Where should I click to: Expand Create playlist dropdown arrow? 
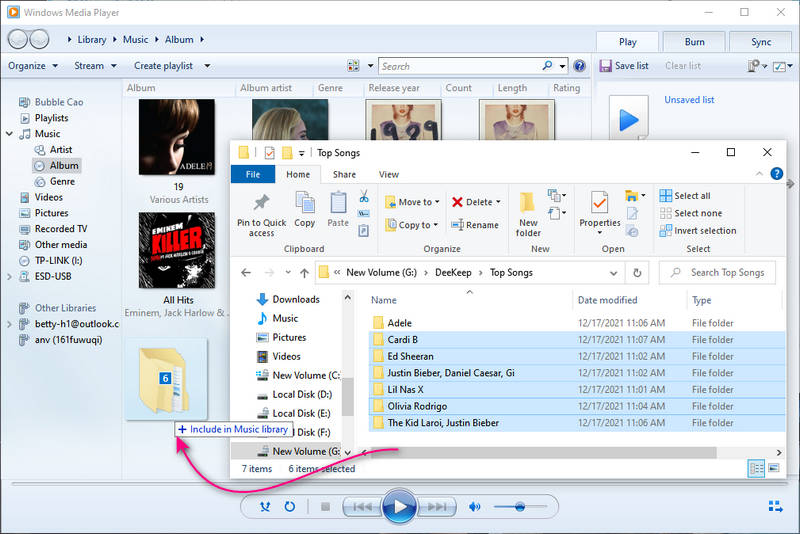pos(207,66)
